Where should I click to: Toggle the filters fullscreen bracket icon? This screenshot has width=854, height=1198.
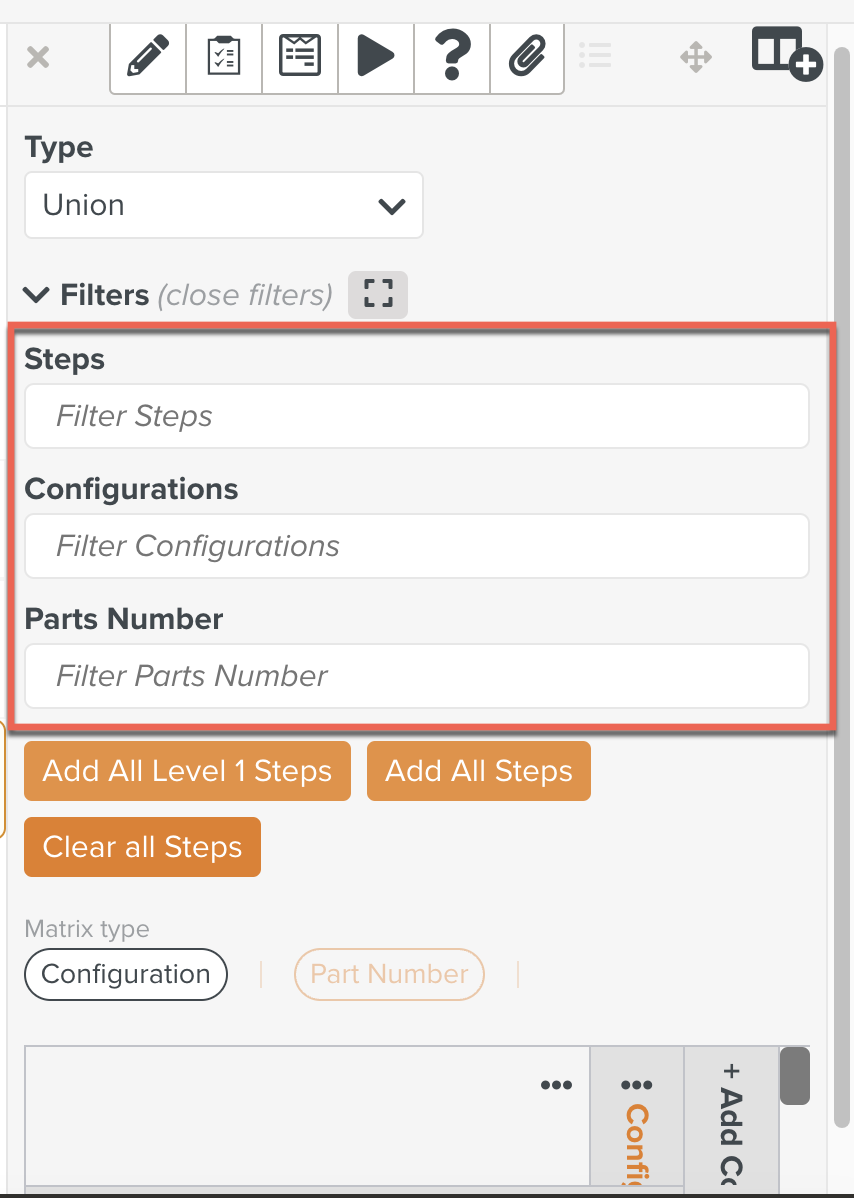(378, 294)
